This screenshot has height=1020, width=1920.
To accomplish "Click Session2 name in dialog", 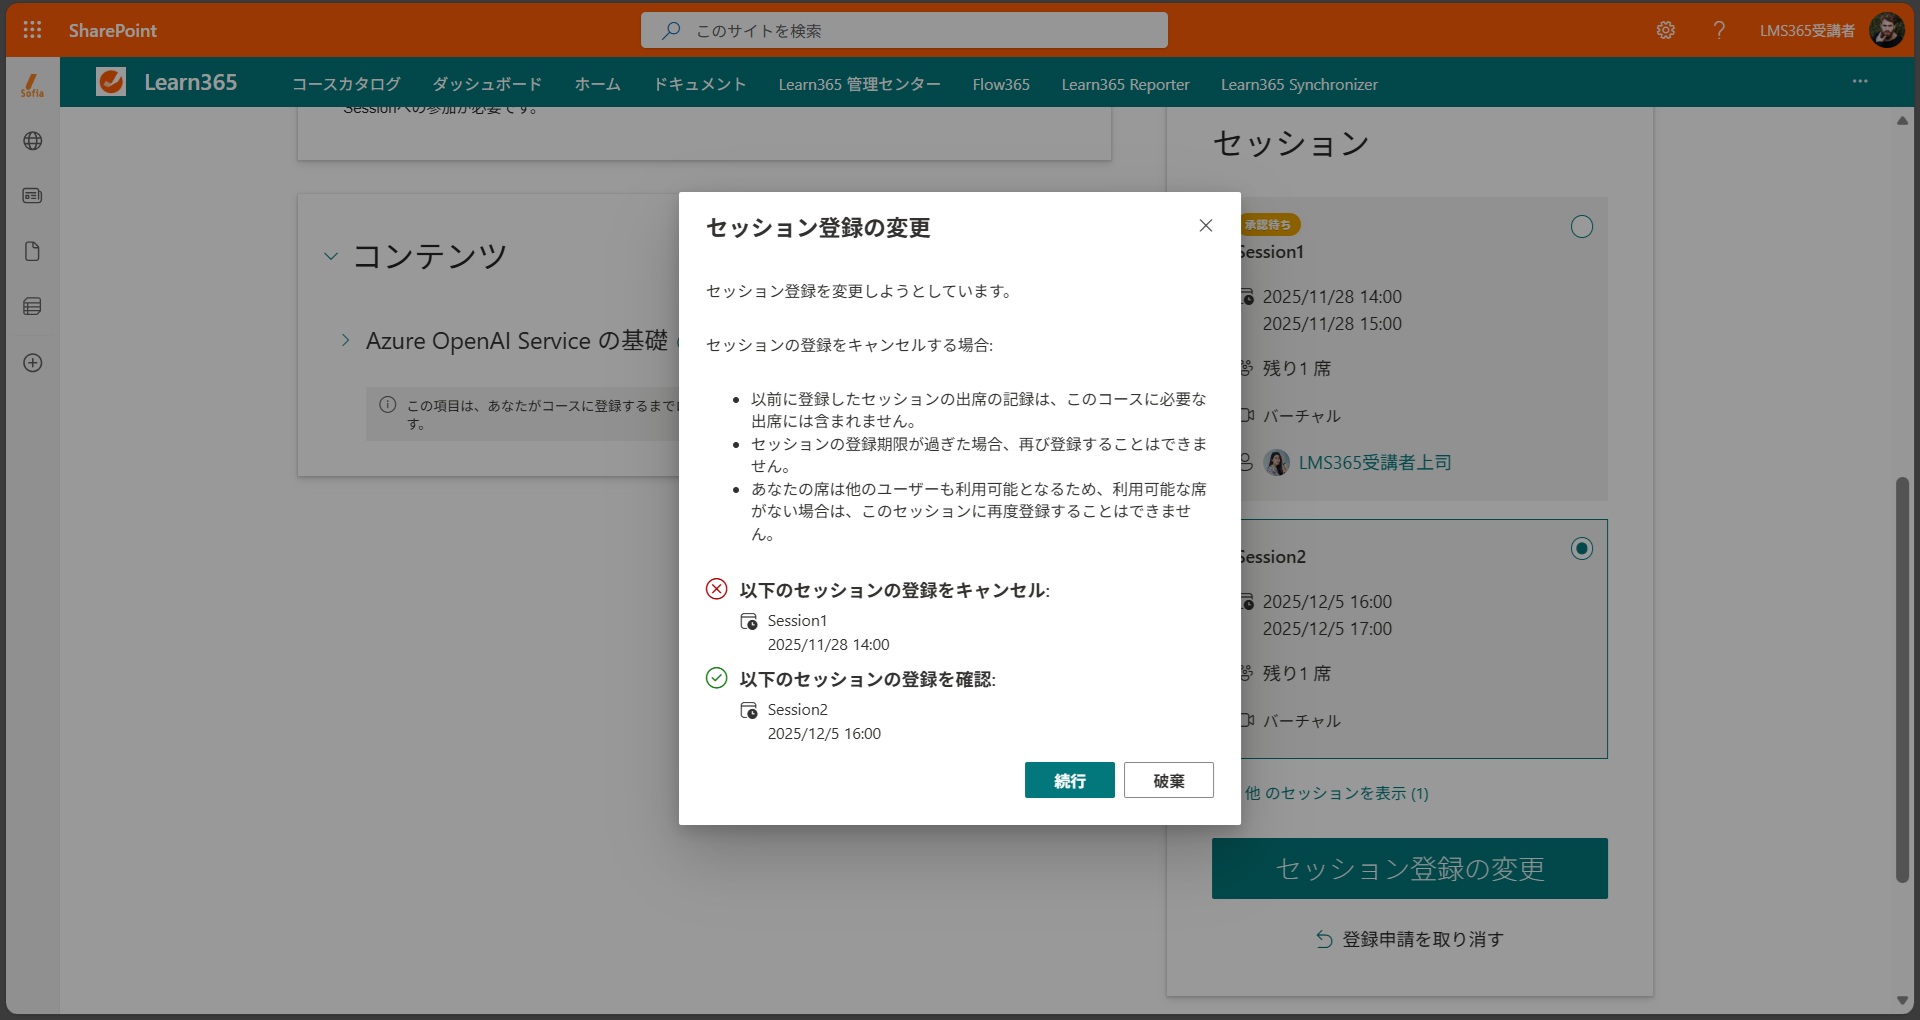I will (797, 709).
